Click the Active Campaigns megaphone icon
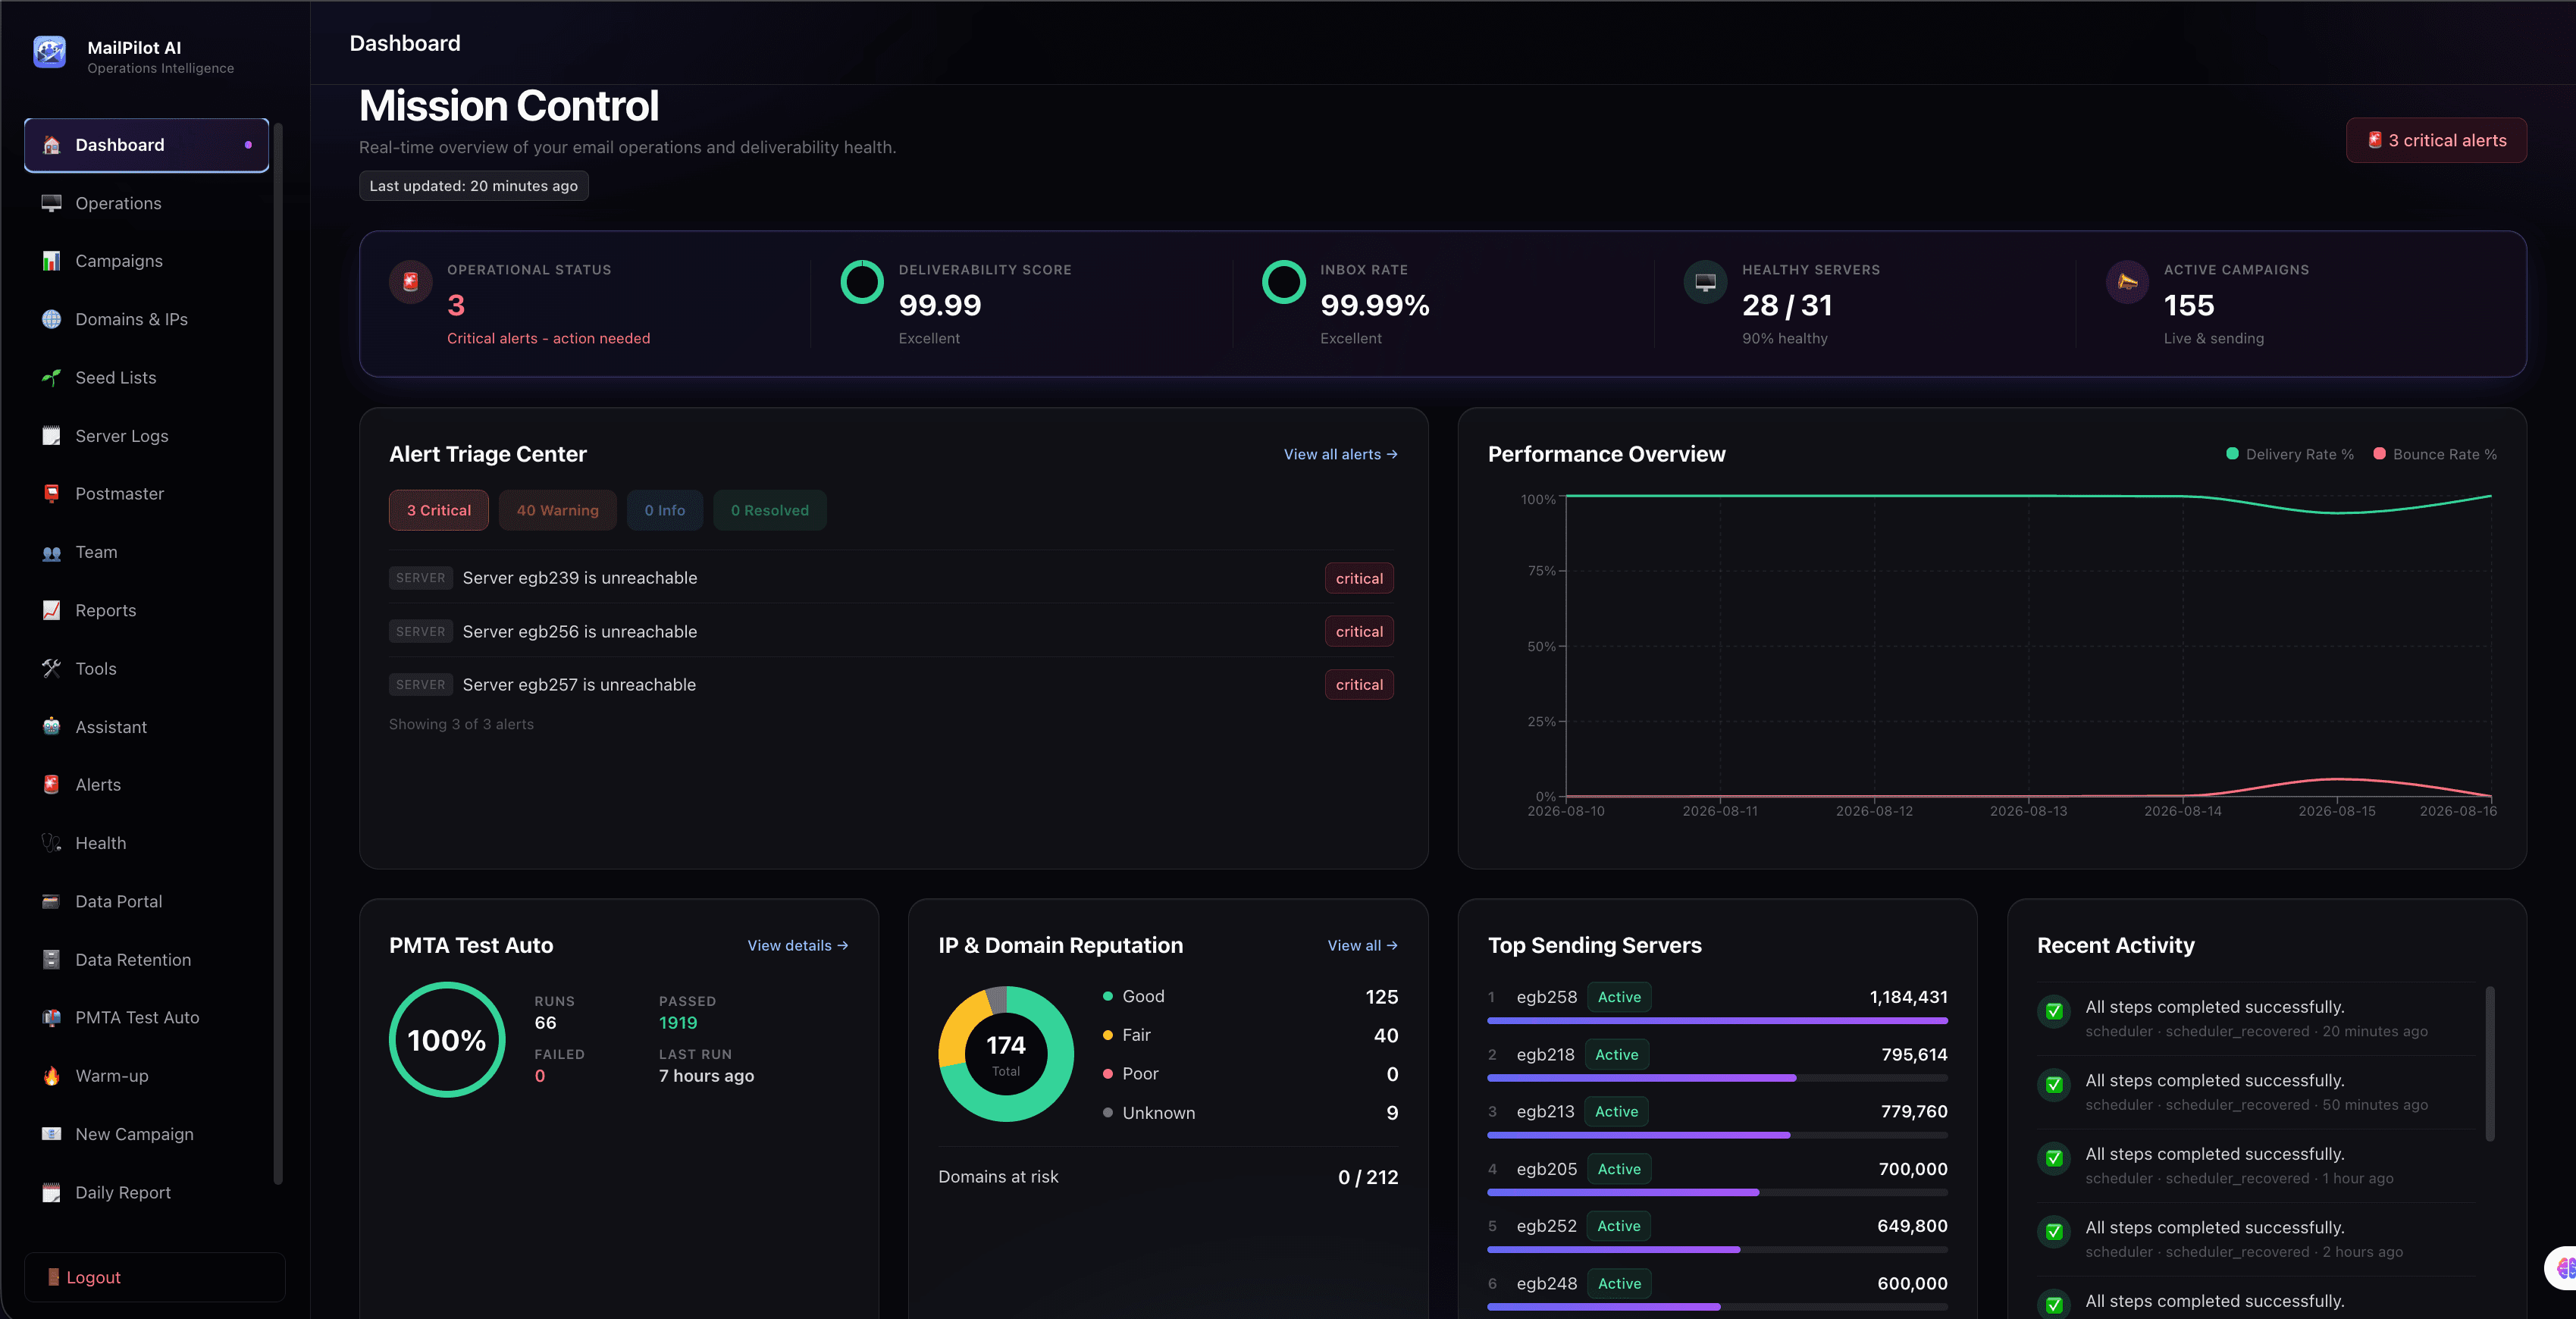The width and height of the screenshot is (2576, 1319). pos(2128,282)
